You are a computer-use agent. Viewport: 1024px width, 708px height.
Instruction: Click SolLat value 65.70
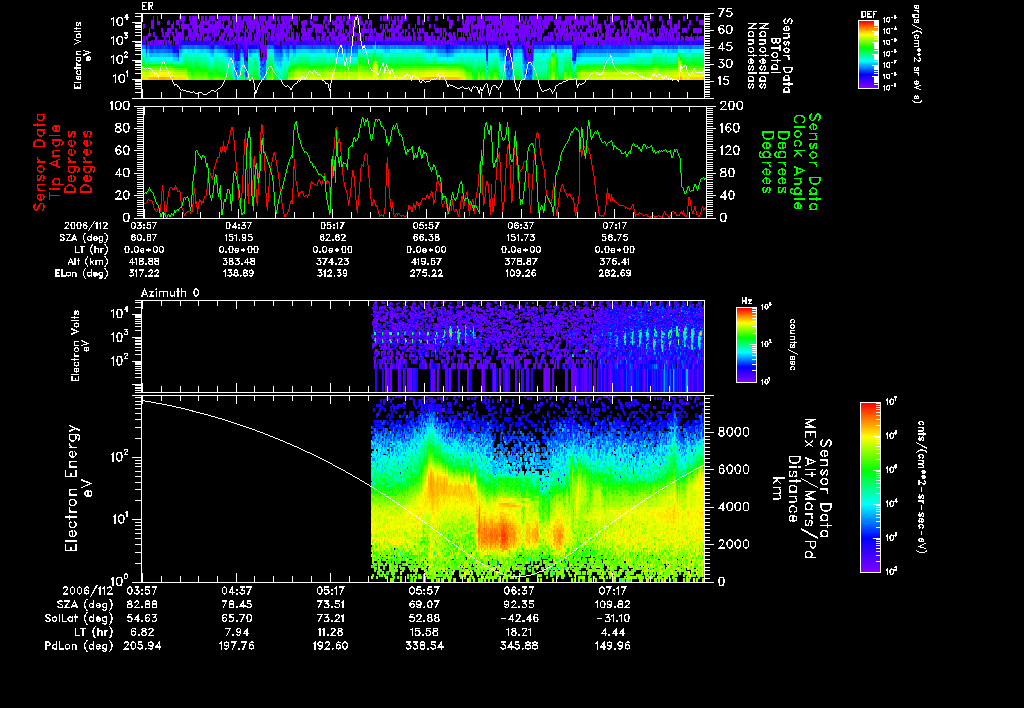tap(236, 618)
